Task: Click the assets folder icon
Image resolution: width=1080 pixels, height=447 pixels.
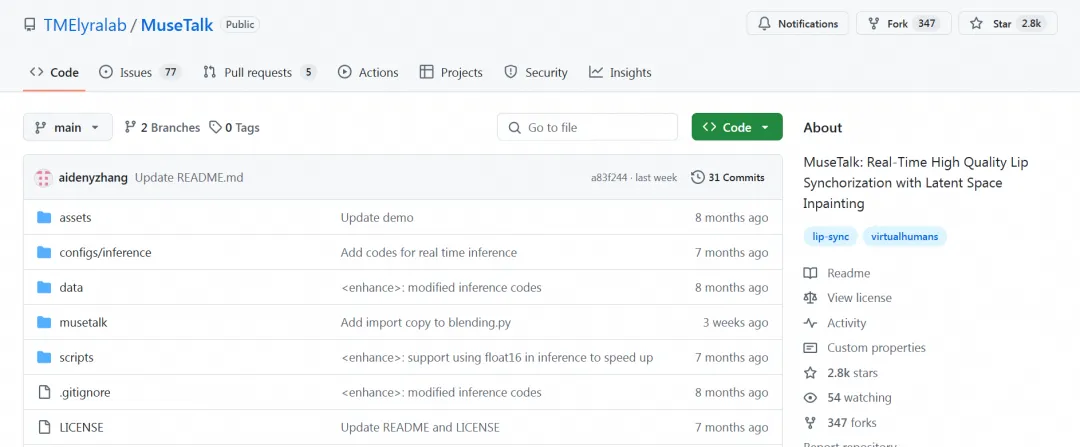Action: pos(44,217)
